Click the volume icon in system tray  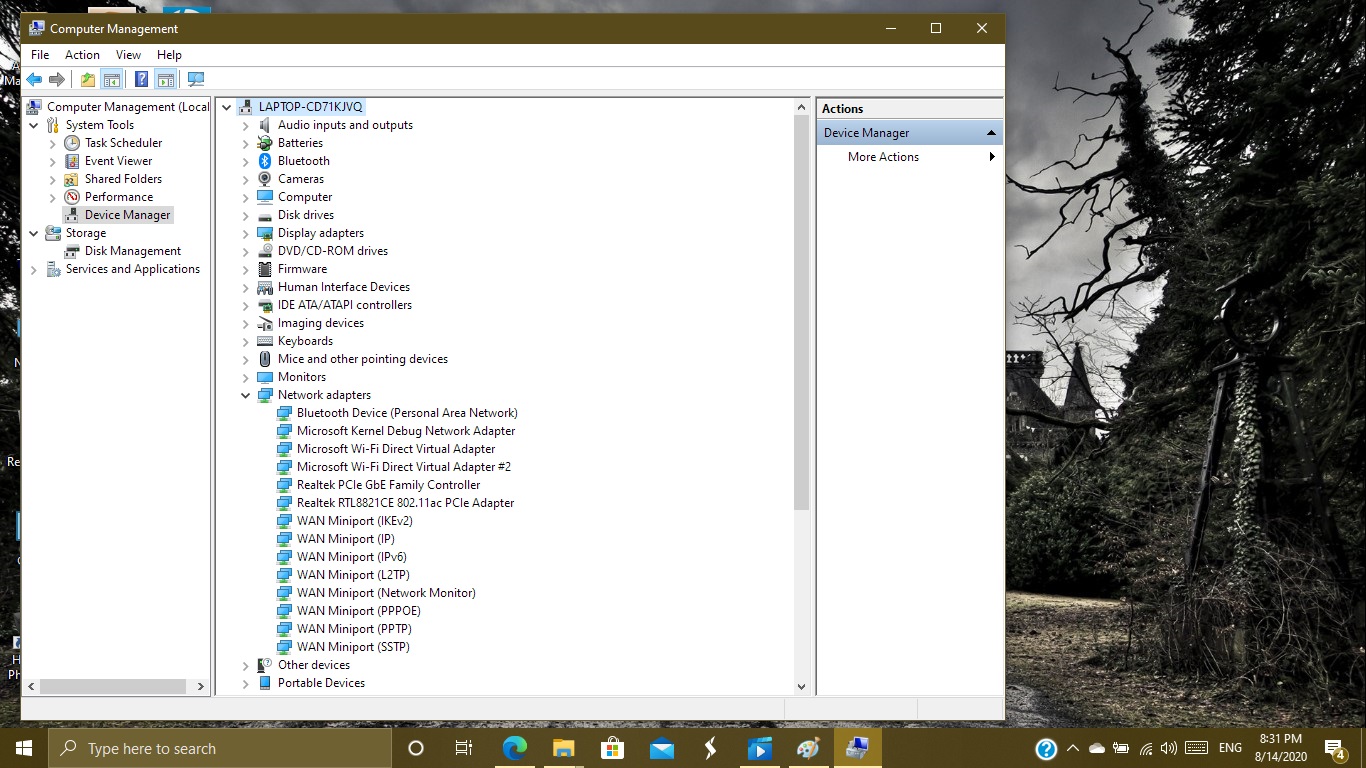[x=1169, y=748]
